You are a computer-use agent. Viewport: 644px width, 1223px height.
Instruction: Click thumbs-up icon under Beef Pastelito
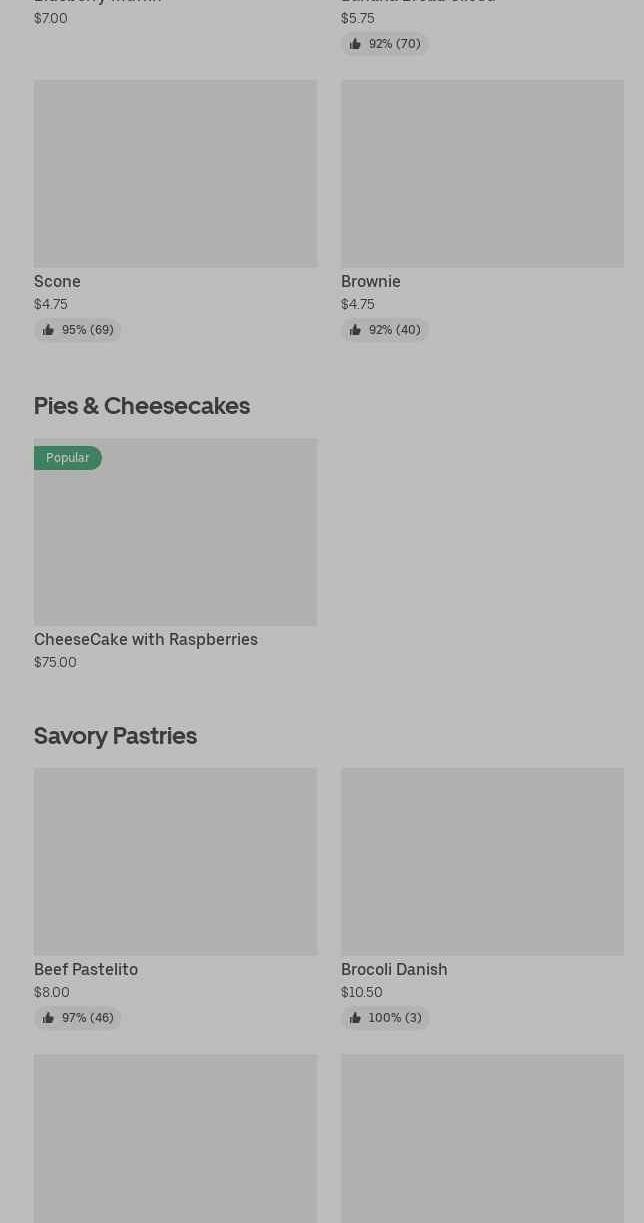click(x=48, y=1018)
